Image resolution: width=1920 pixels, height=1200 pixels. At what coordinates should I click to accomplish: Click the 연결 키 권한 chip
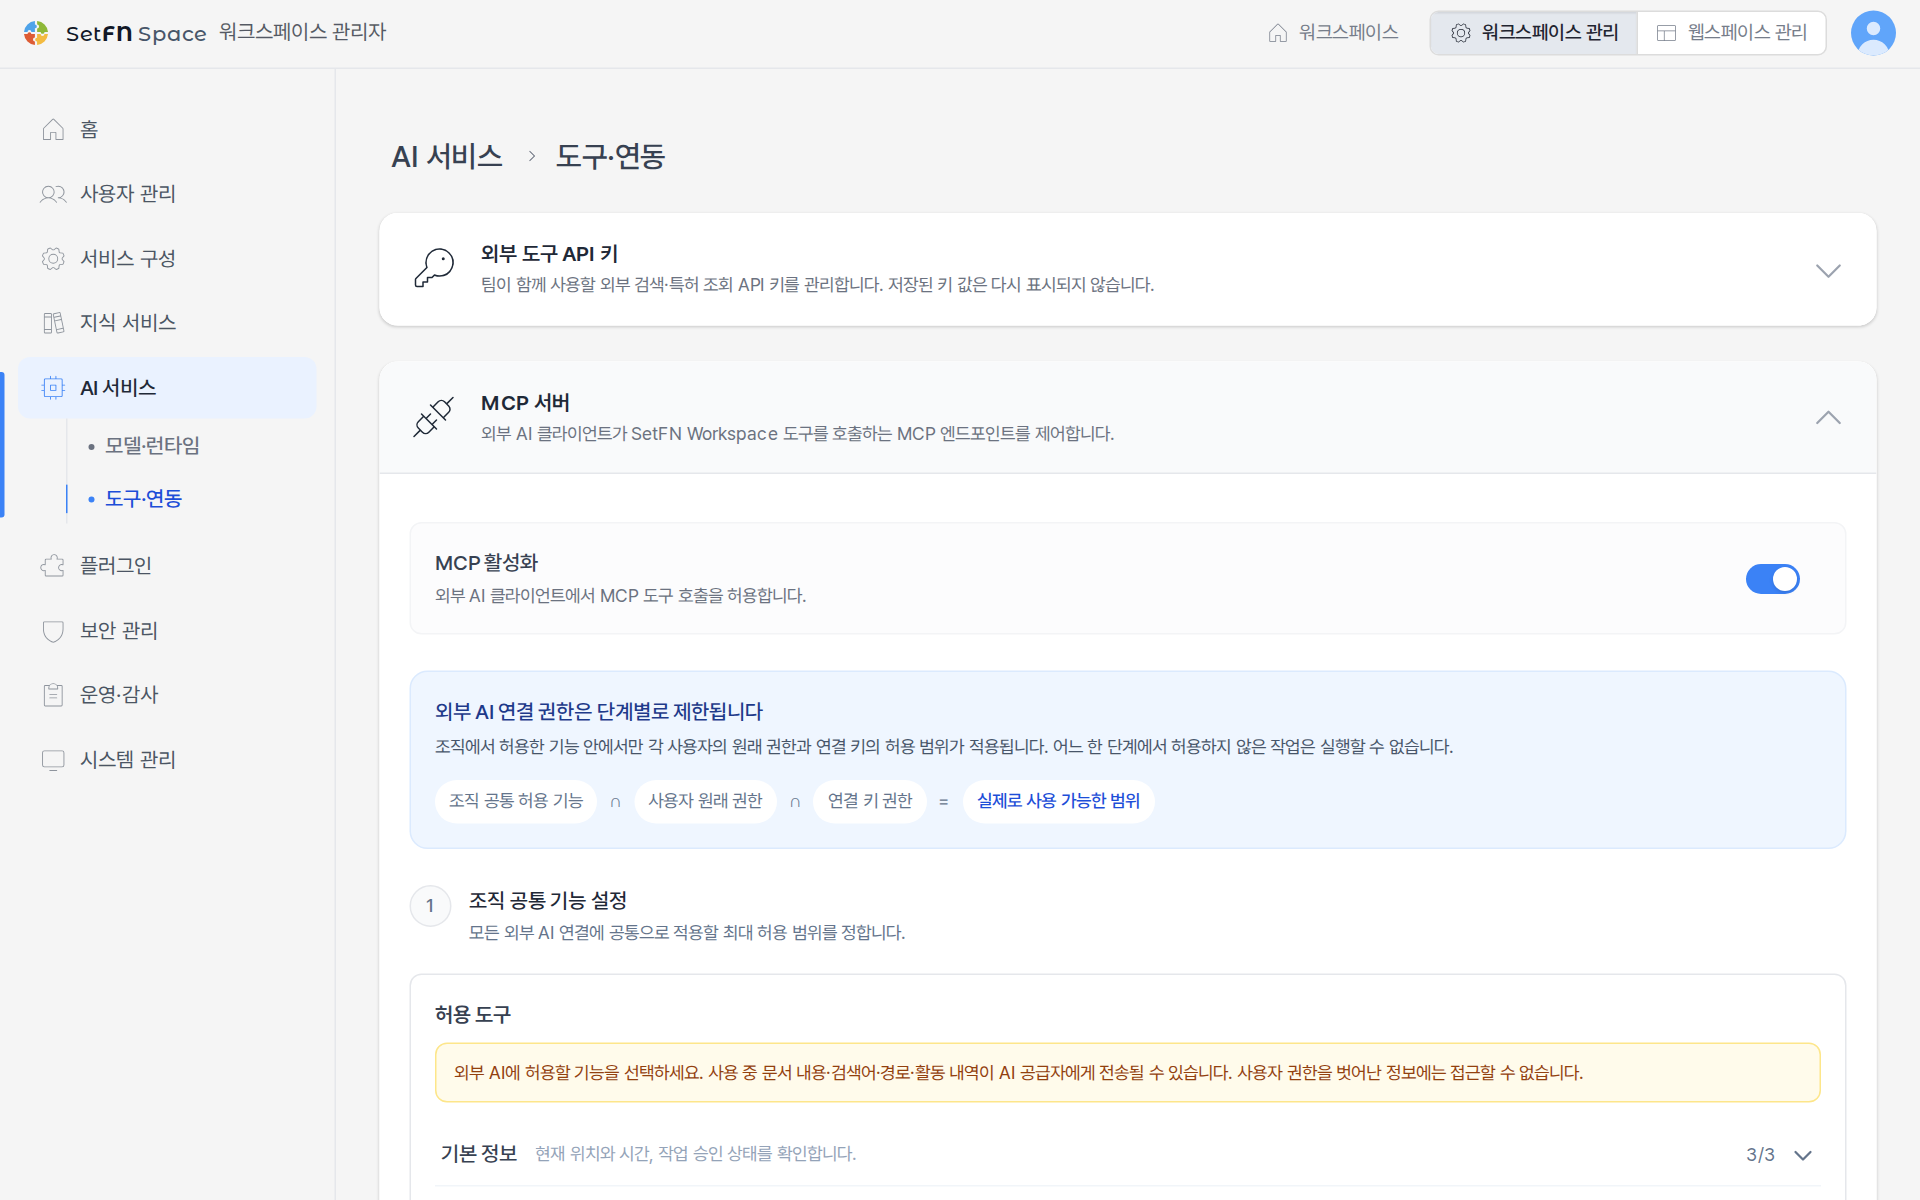coord(870,801)
